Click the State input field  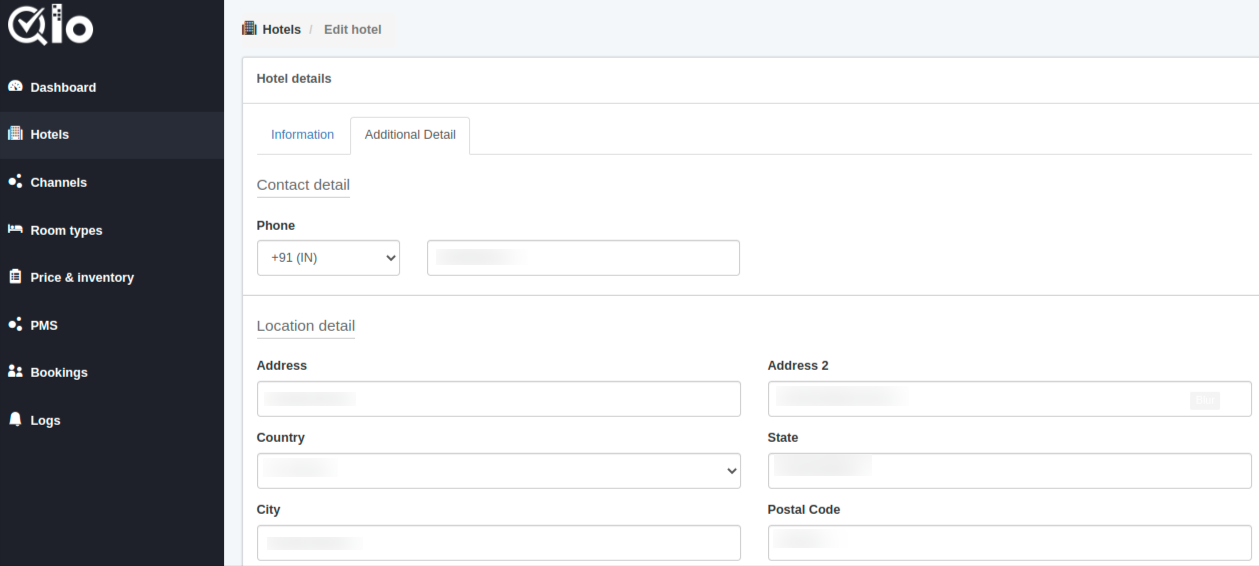(x=1009, y=471)
